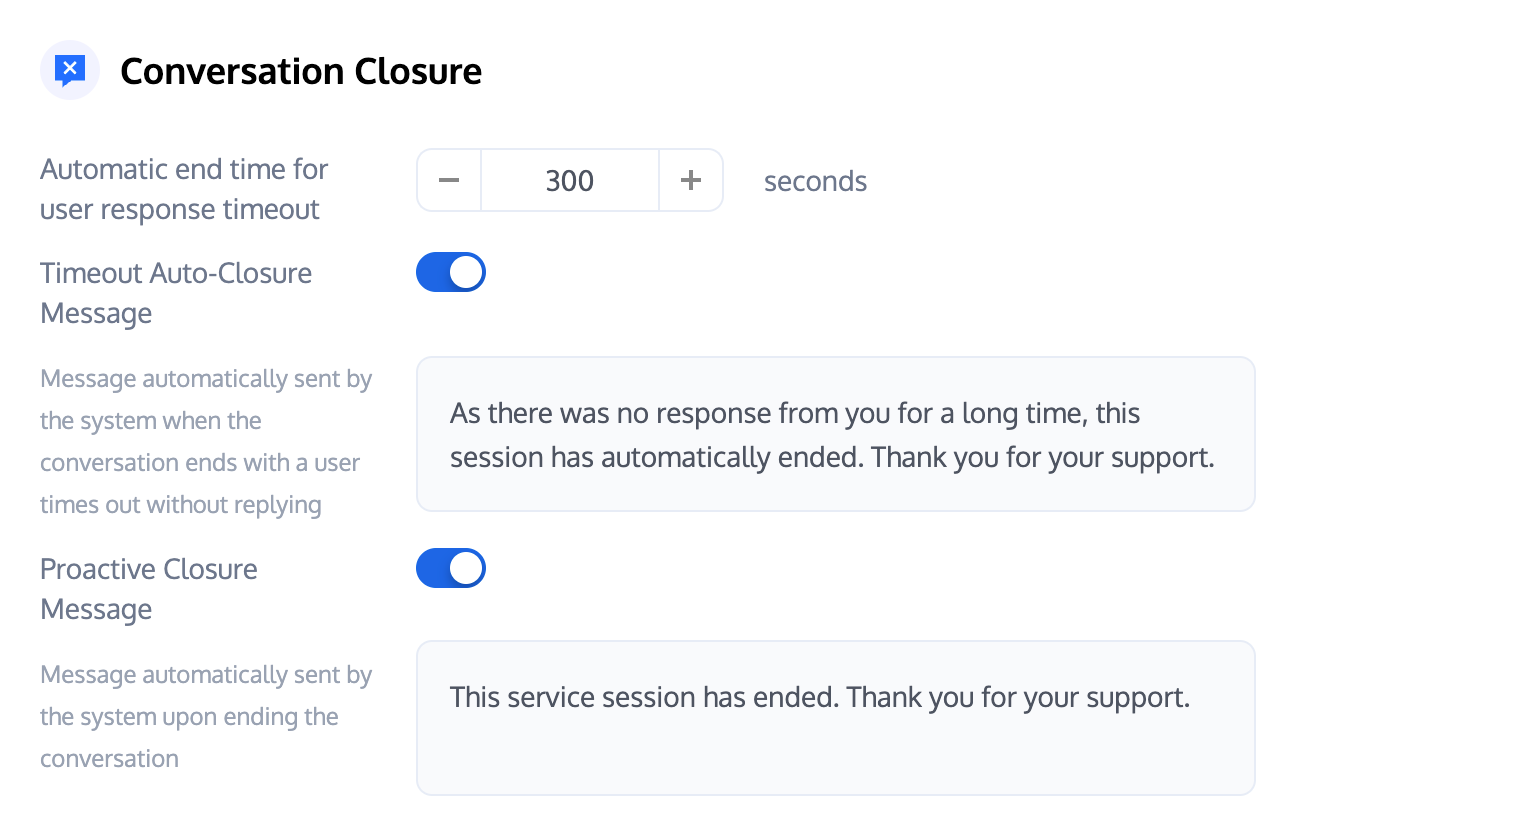Increase timeout with the plus button
Screen dimensions: 1534x830
pyautogui.click(x=691, y=181)
